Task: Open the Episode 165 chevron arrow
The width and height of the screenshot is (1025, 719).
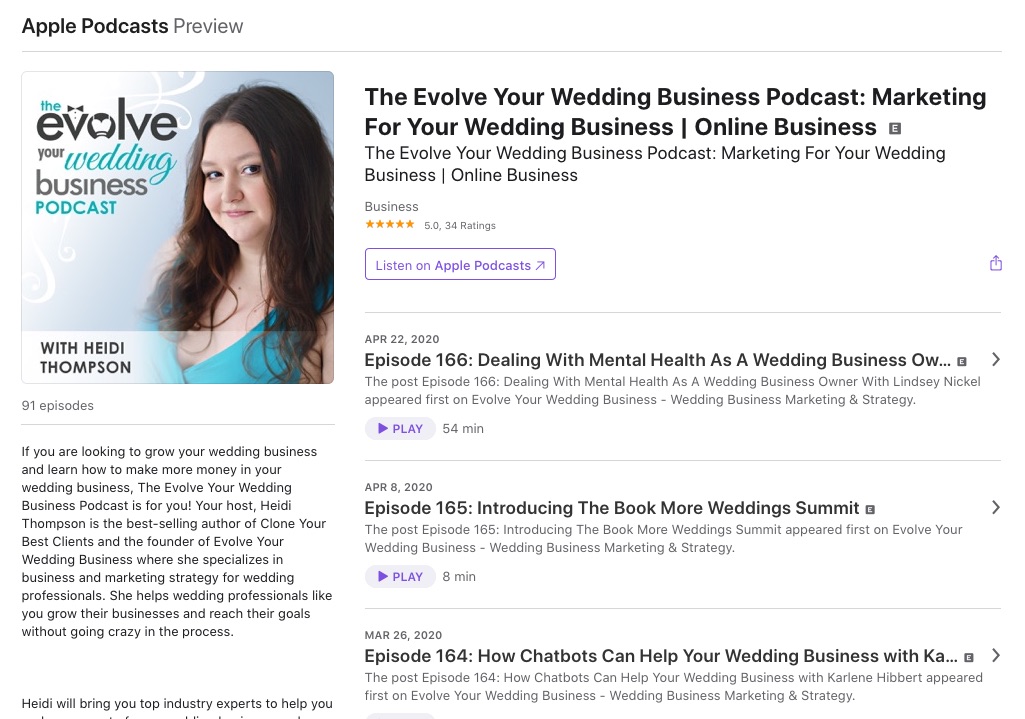Action: [x=996, y=507]
